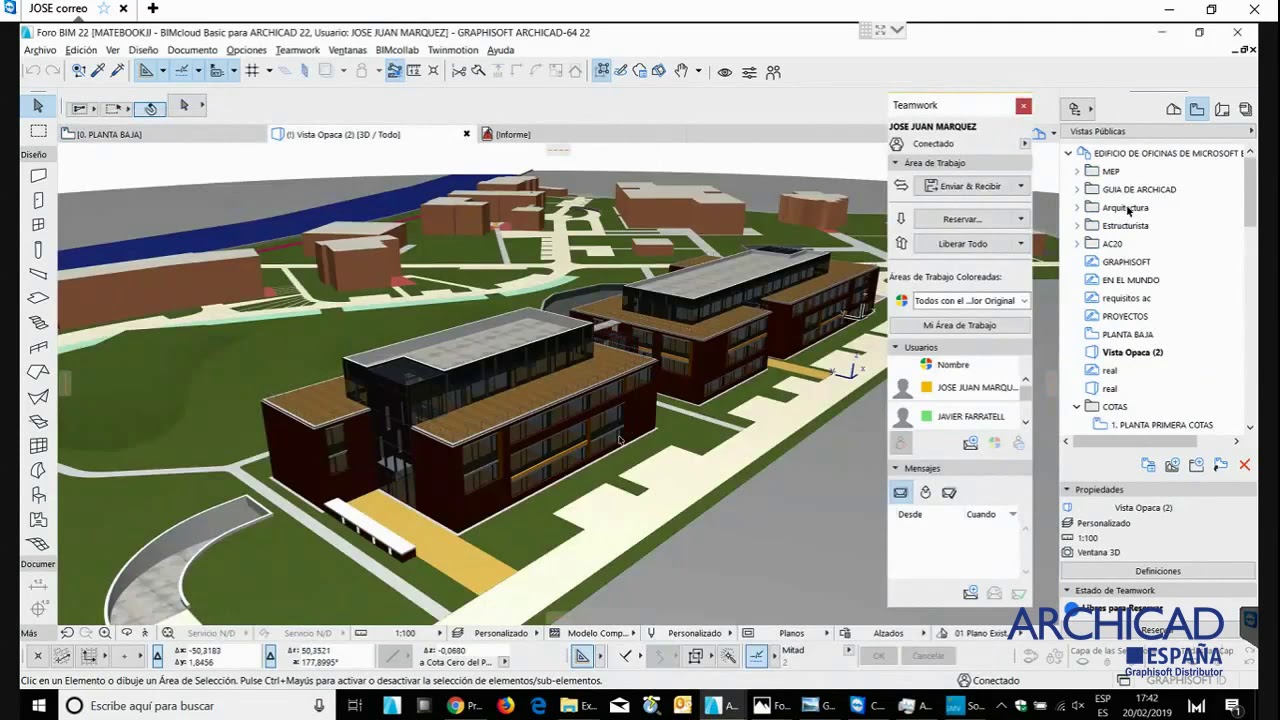The width and height of the screenshot is (1280, 720).
Task: Click the eye show/hide icon in toolbar
Action: point(725,72)
